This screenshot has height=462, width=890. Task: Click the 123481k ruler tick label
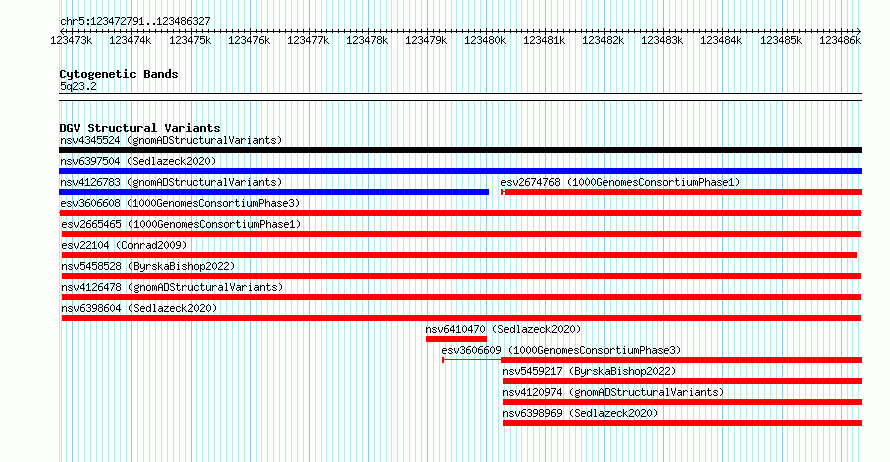click(x=544, y=40)
